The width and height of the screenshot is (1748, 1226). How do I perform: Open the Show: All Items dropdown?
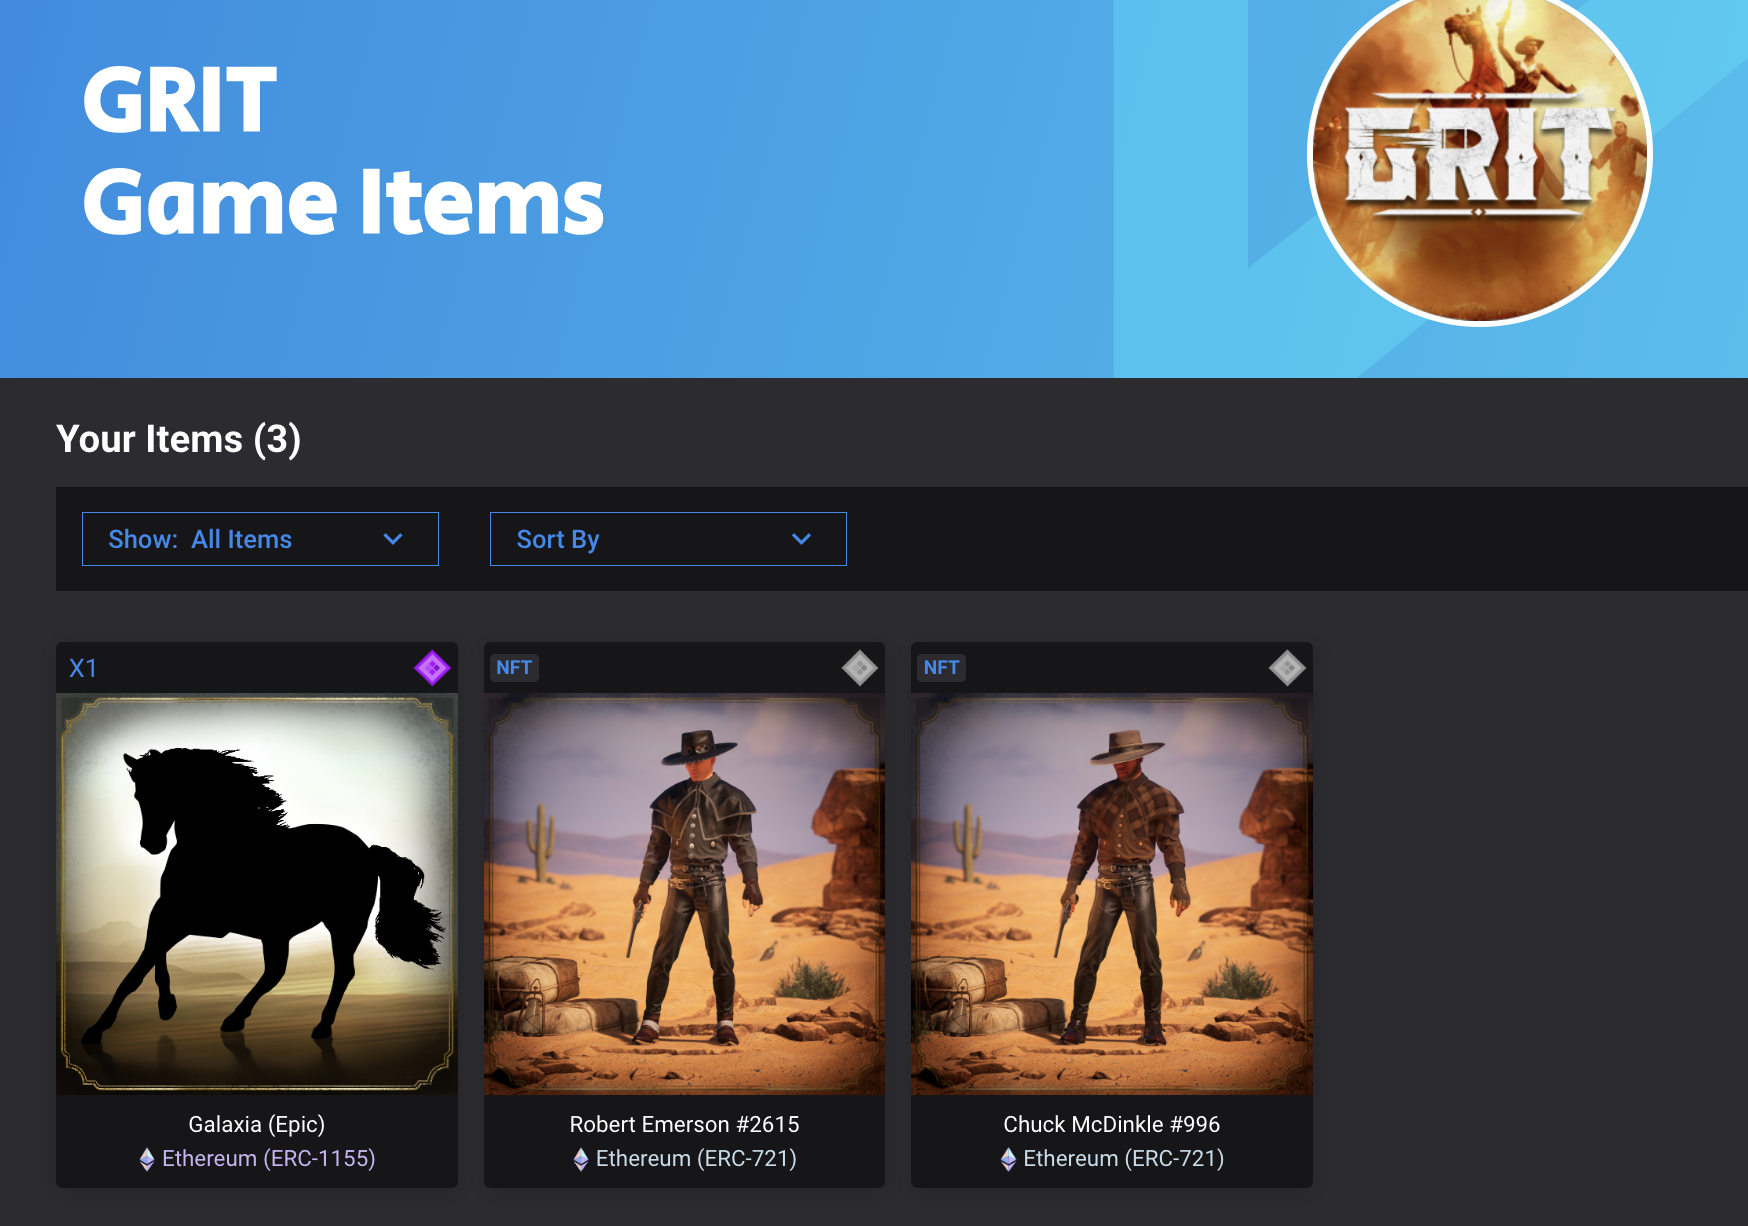click(260, 539)
